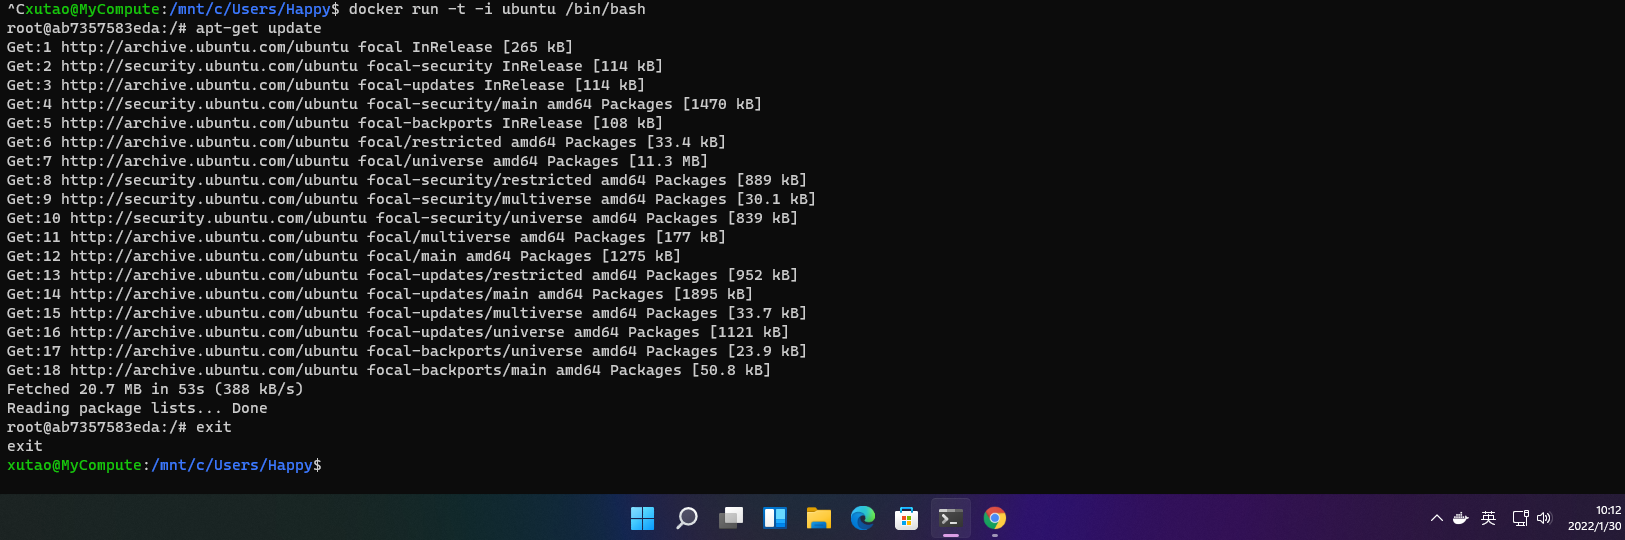
Task: Click the 'Get:17' focal-backports/universe line
Action: pyautogui.click(x=407, y=351)
